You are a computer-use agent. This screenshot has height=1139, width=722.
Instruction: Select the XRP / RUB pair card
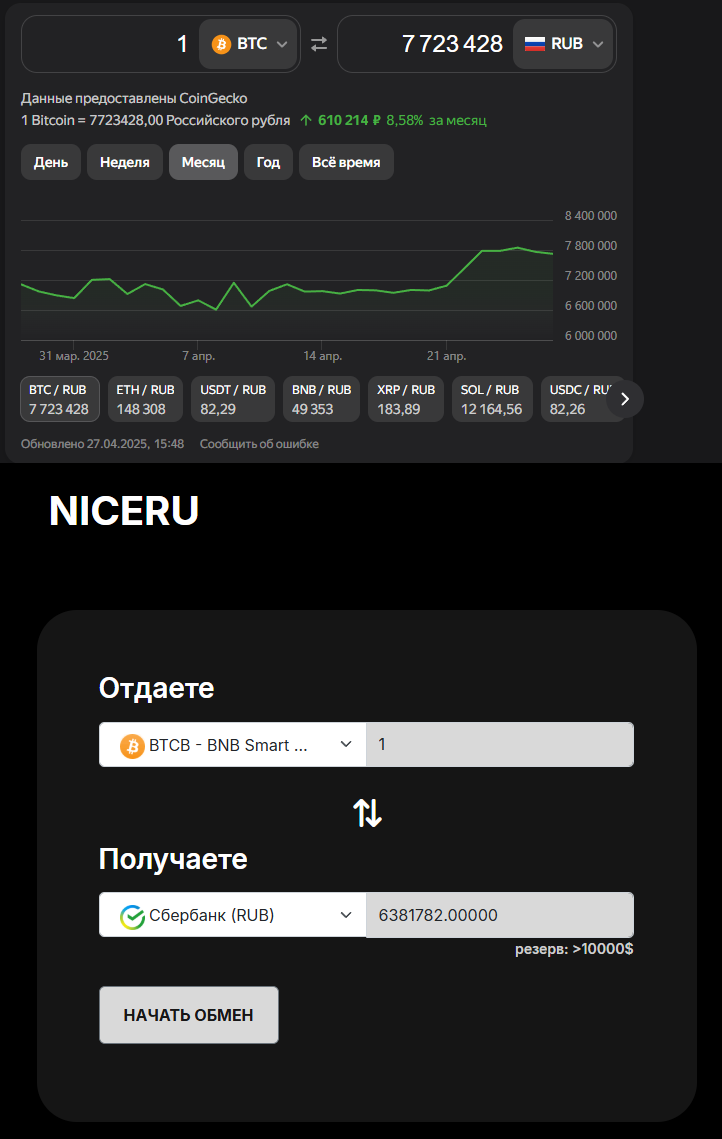coord(406,399)
